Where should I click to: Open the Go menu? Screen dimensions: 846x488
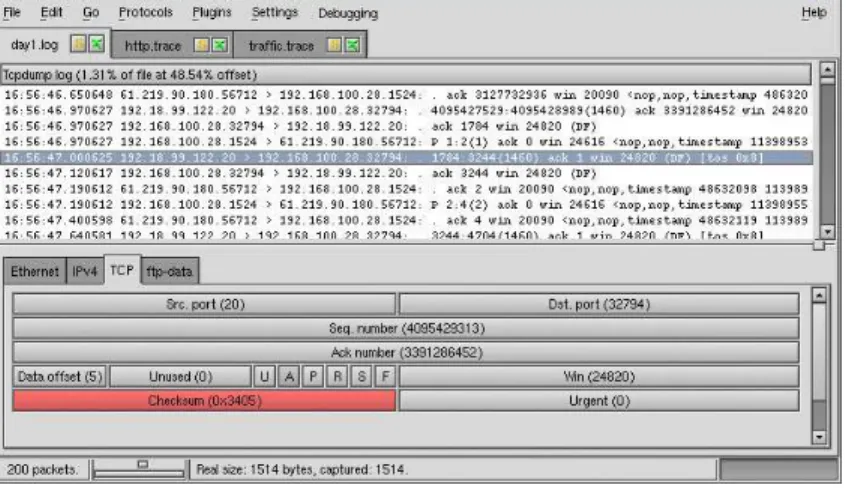tap(91, 12)
